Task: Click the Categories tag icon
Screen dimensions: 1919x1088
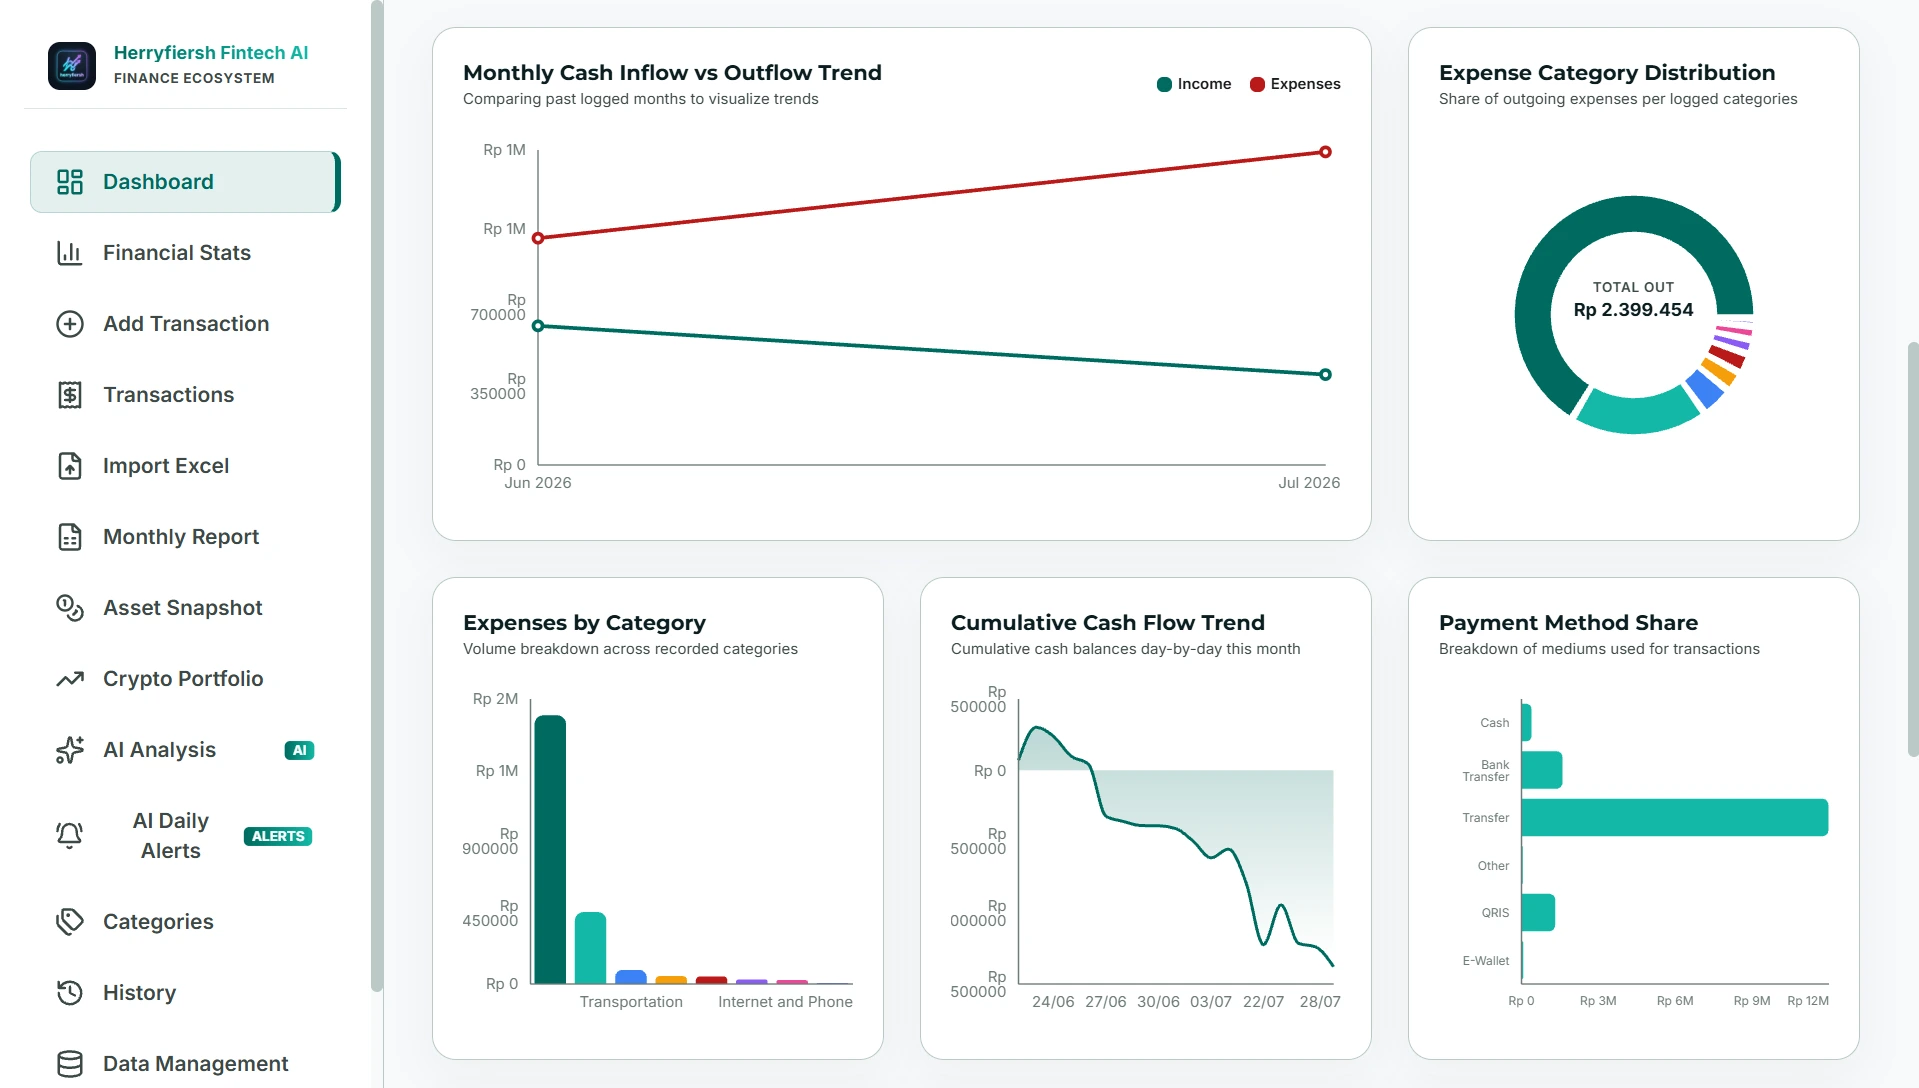Action: point(70,922)
